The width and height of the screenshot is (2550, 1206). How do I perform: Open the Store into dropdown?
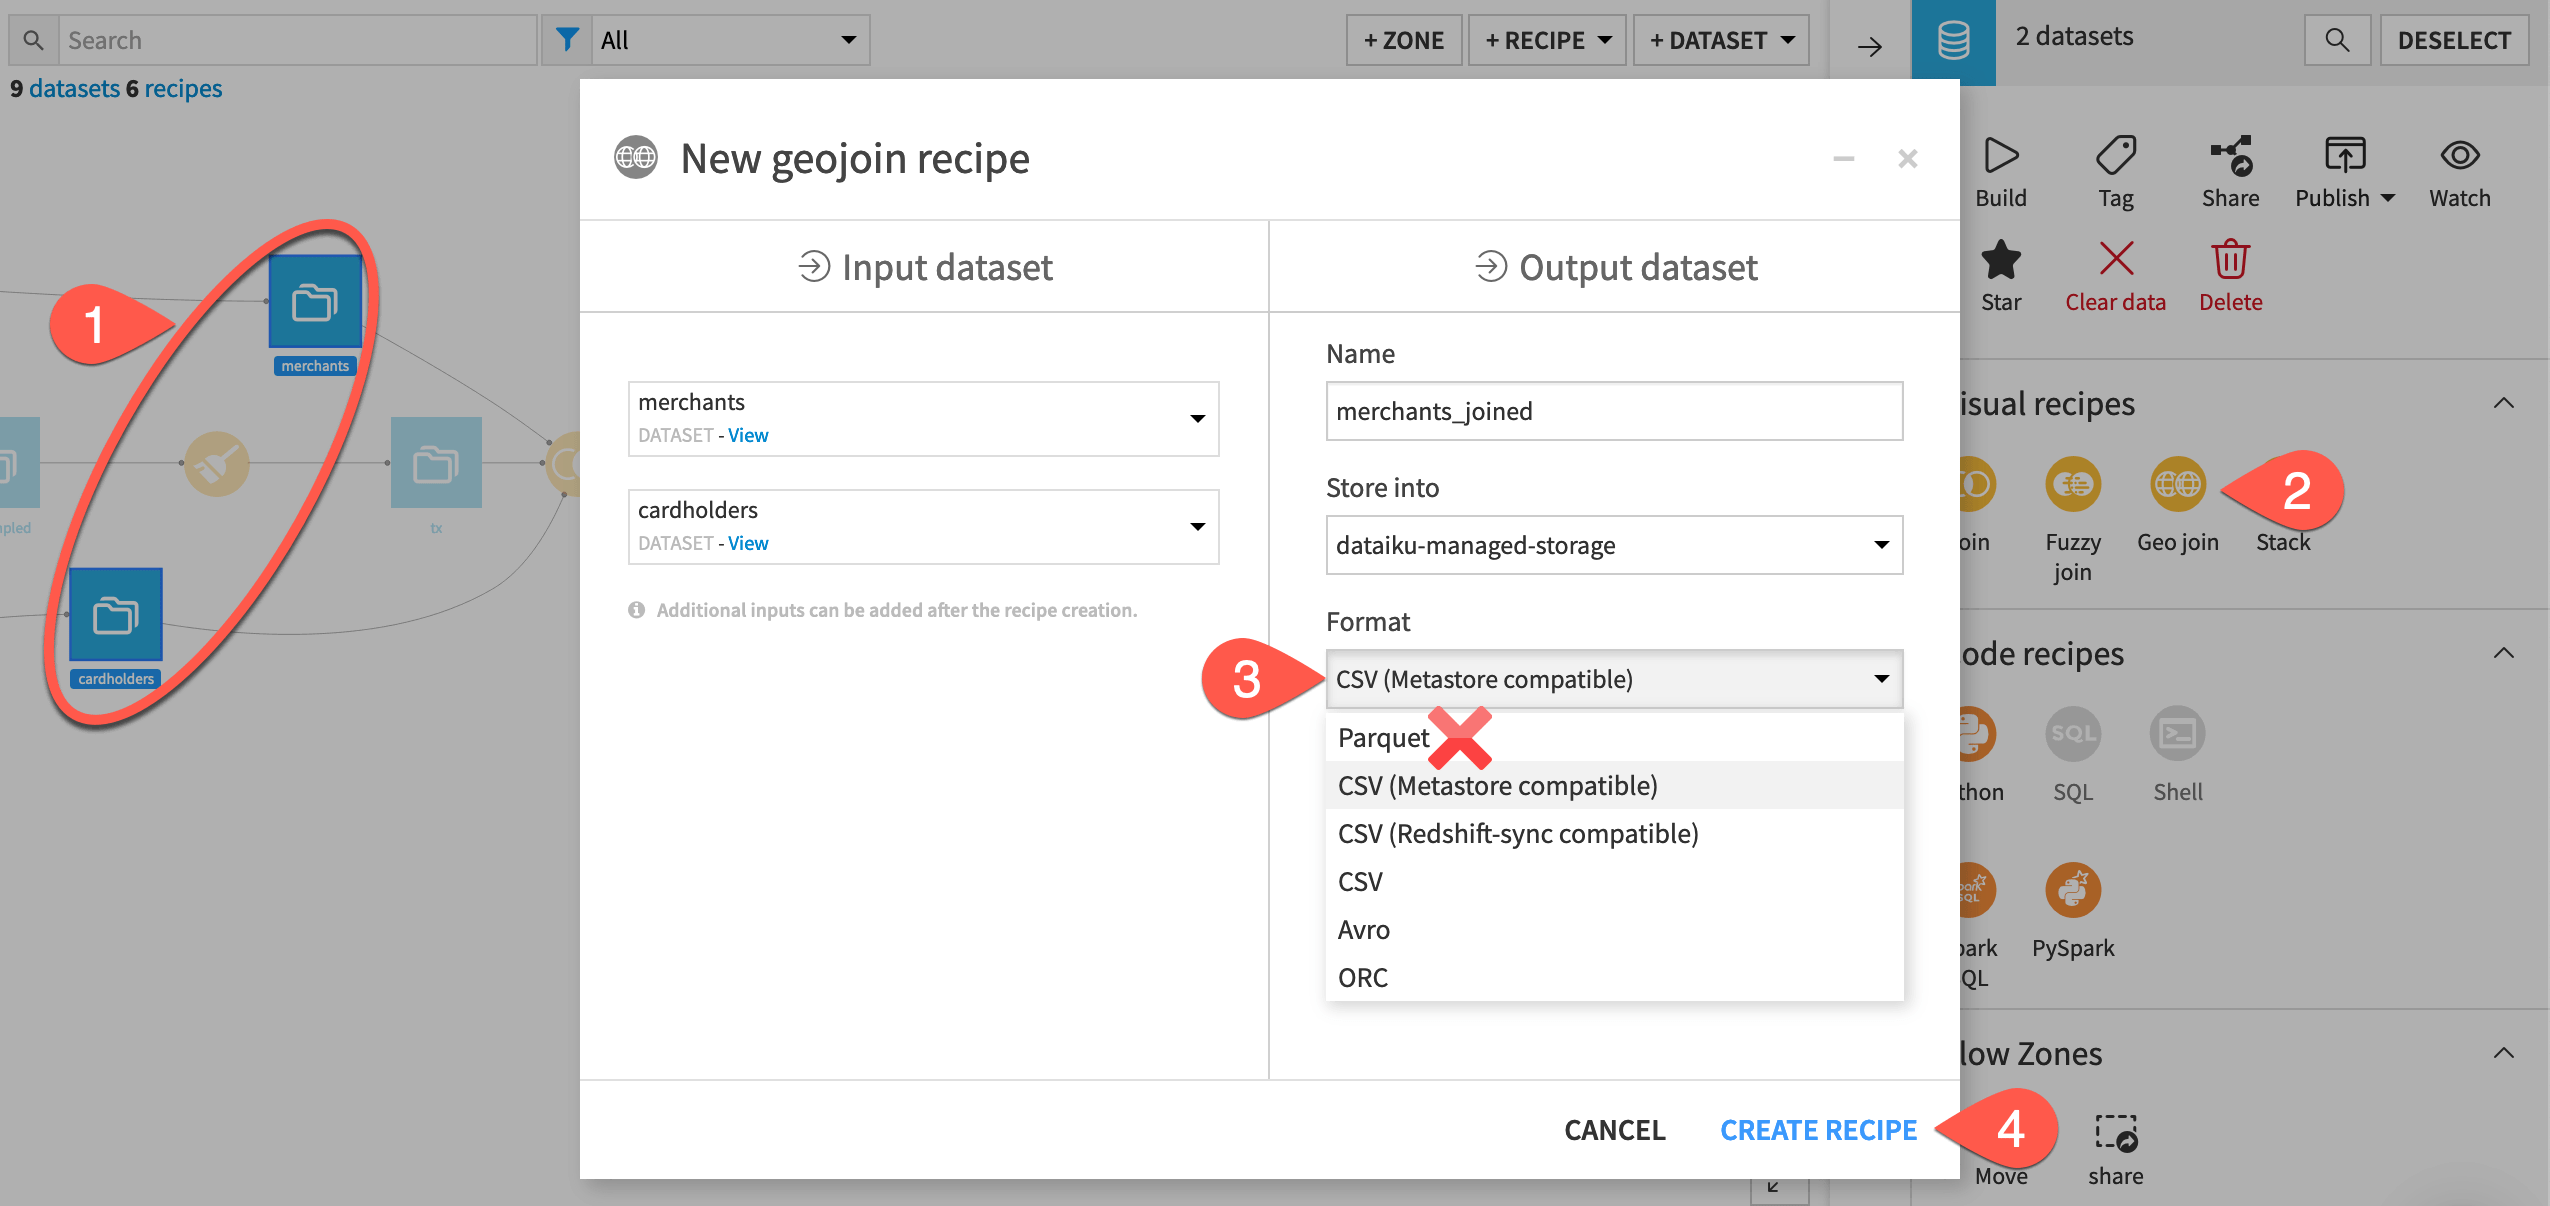click(x=1614, y=545)
